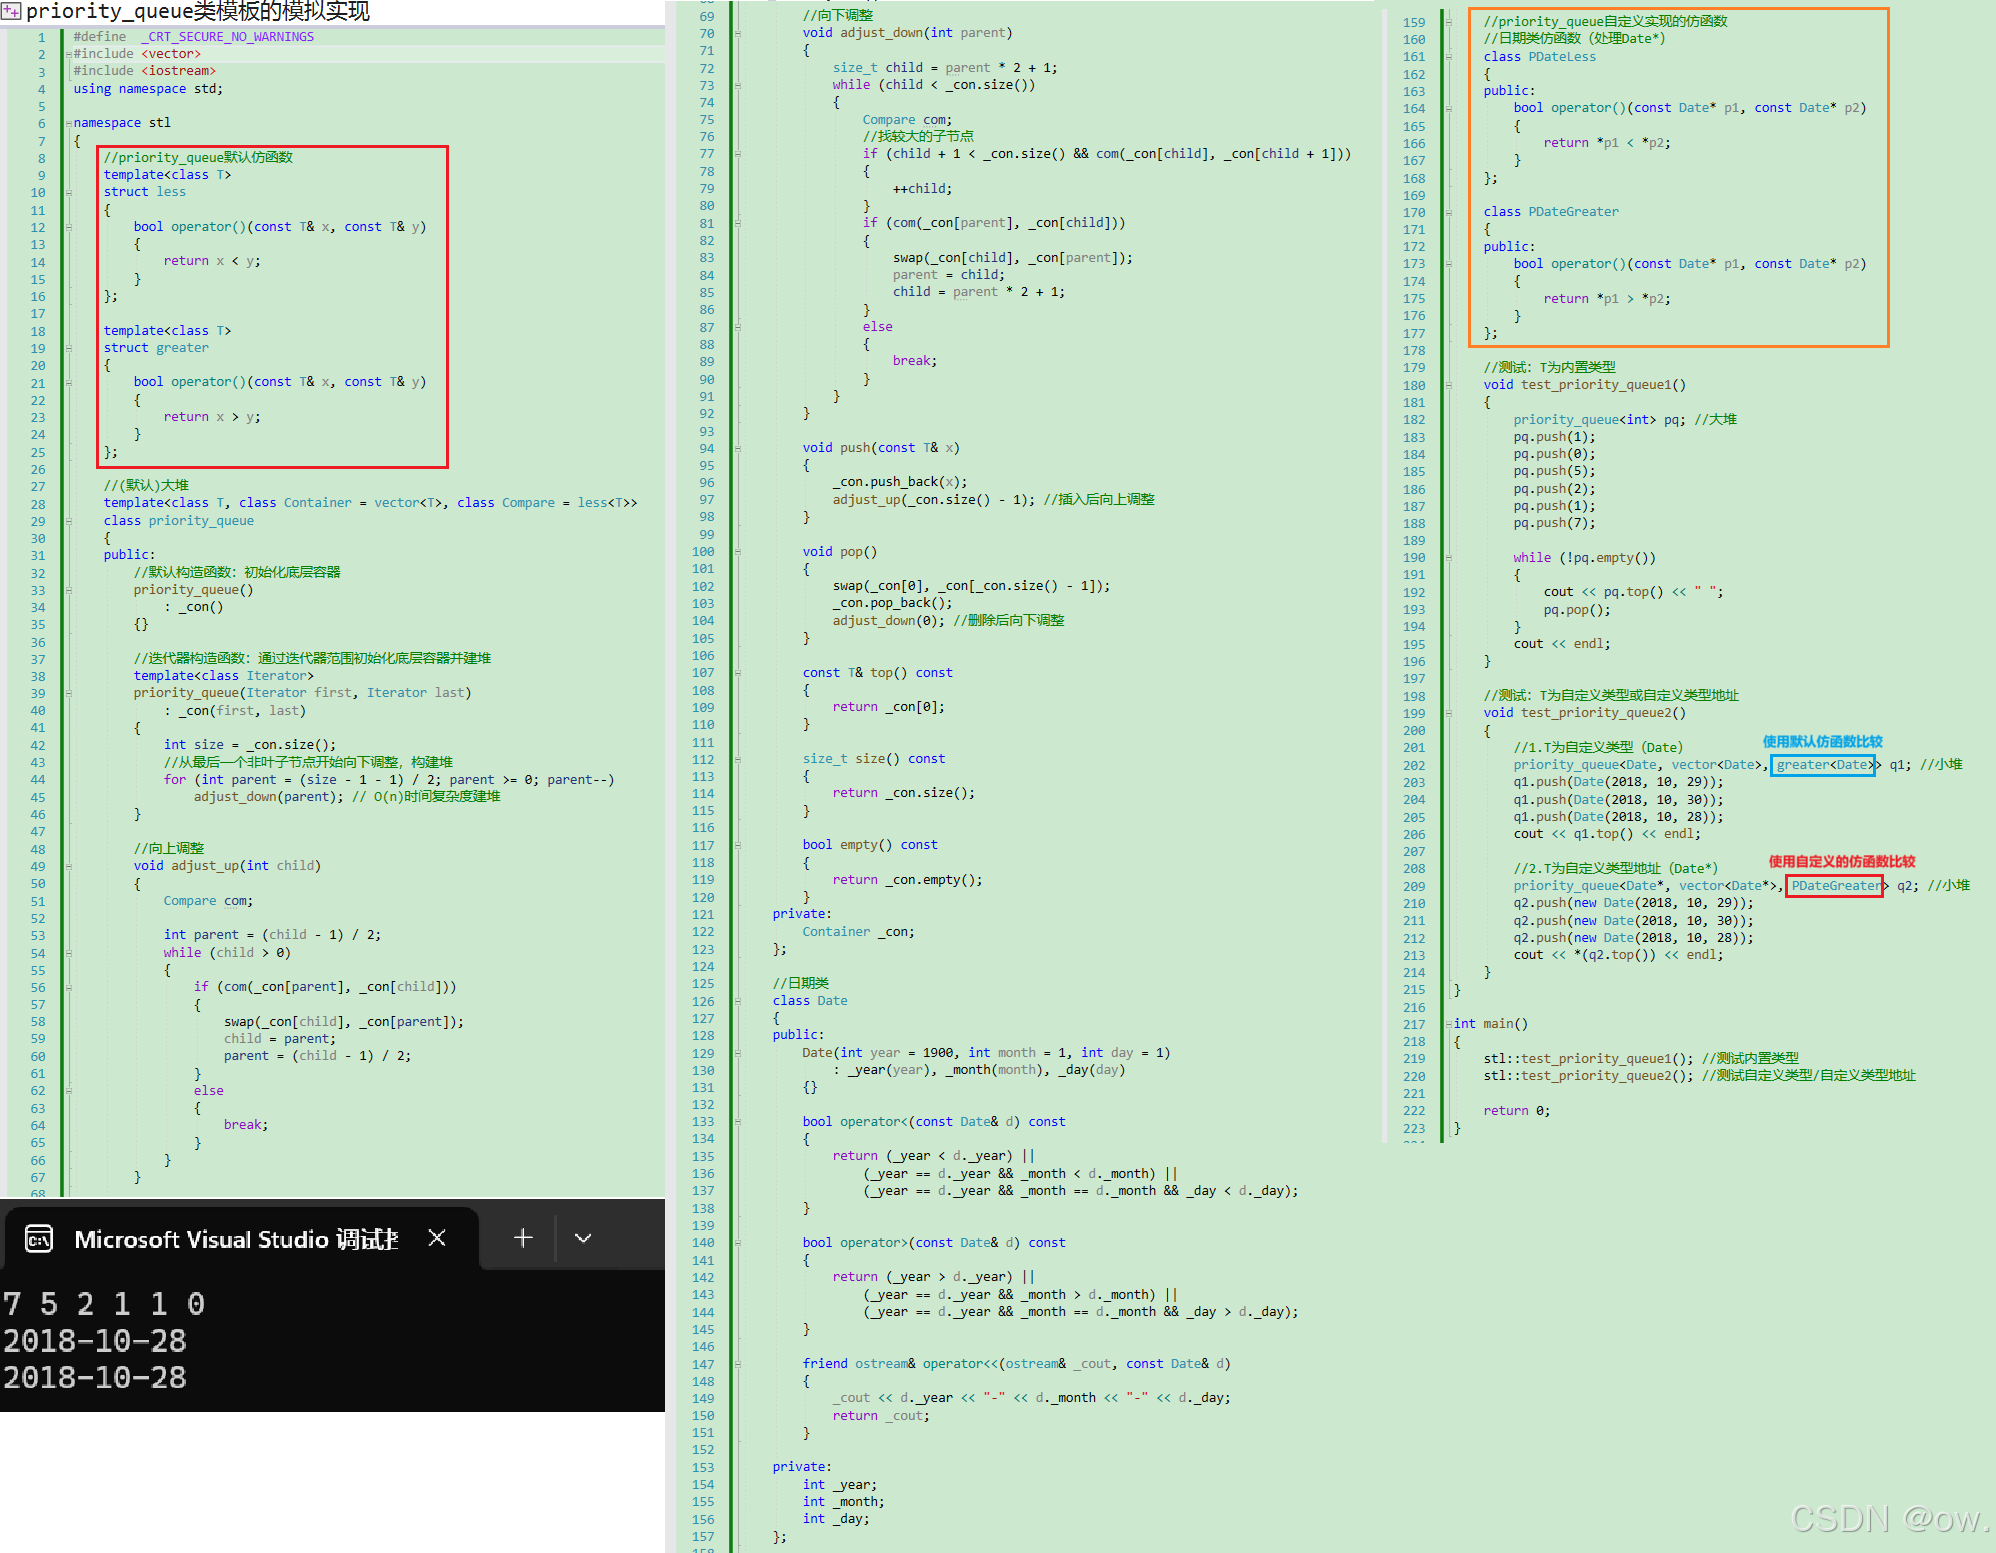Collapse the class PDateLess fold toggle
Image resolution: width=1996 pixels, height=1553 pixels.
1448,57
